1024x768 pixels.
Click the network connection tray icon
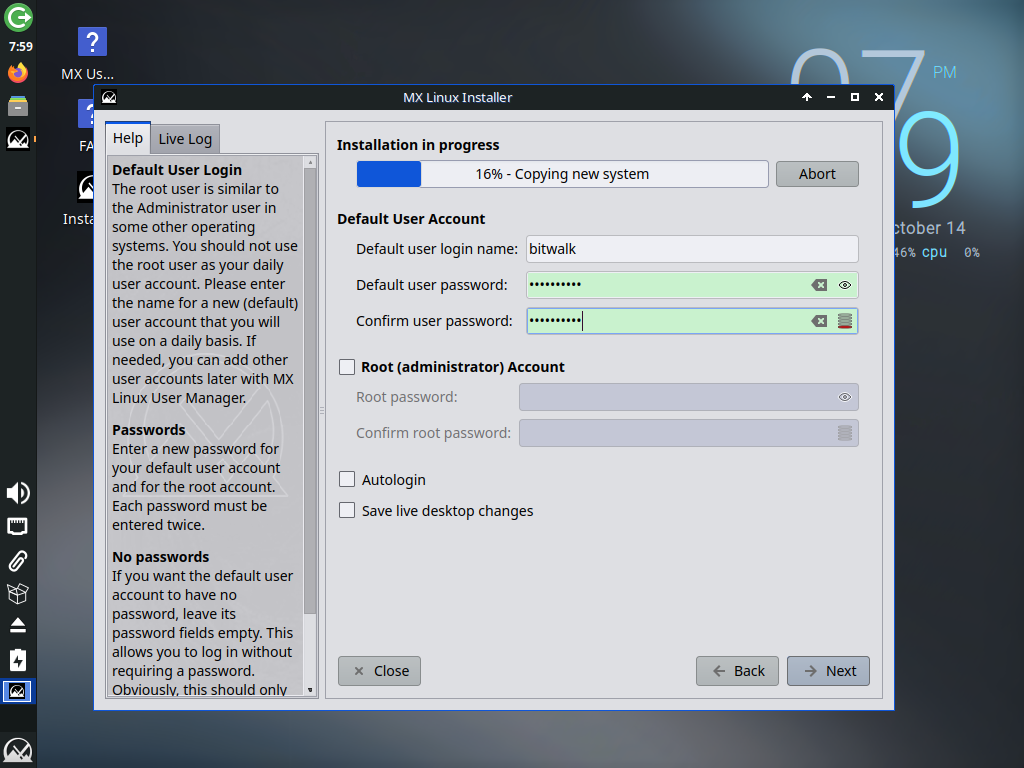coord(18,526)
